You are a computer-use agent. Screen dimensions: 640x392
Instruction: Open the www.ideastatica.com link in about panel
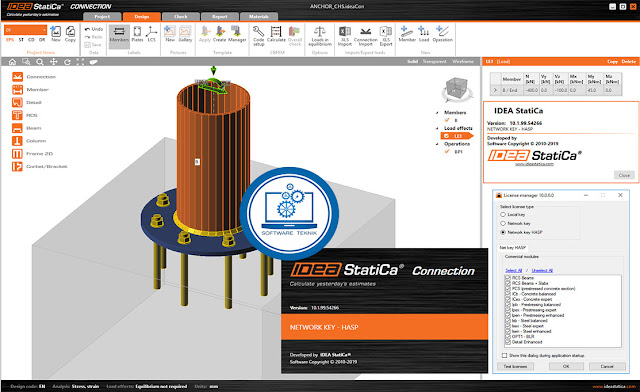point(534,164)
